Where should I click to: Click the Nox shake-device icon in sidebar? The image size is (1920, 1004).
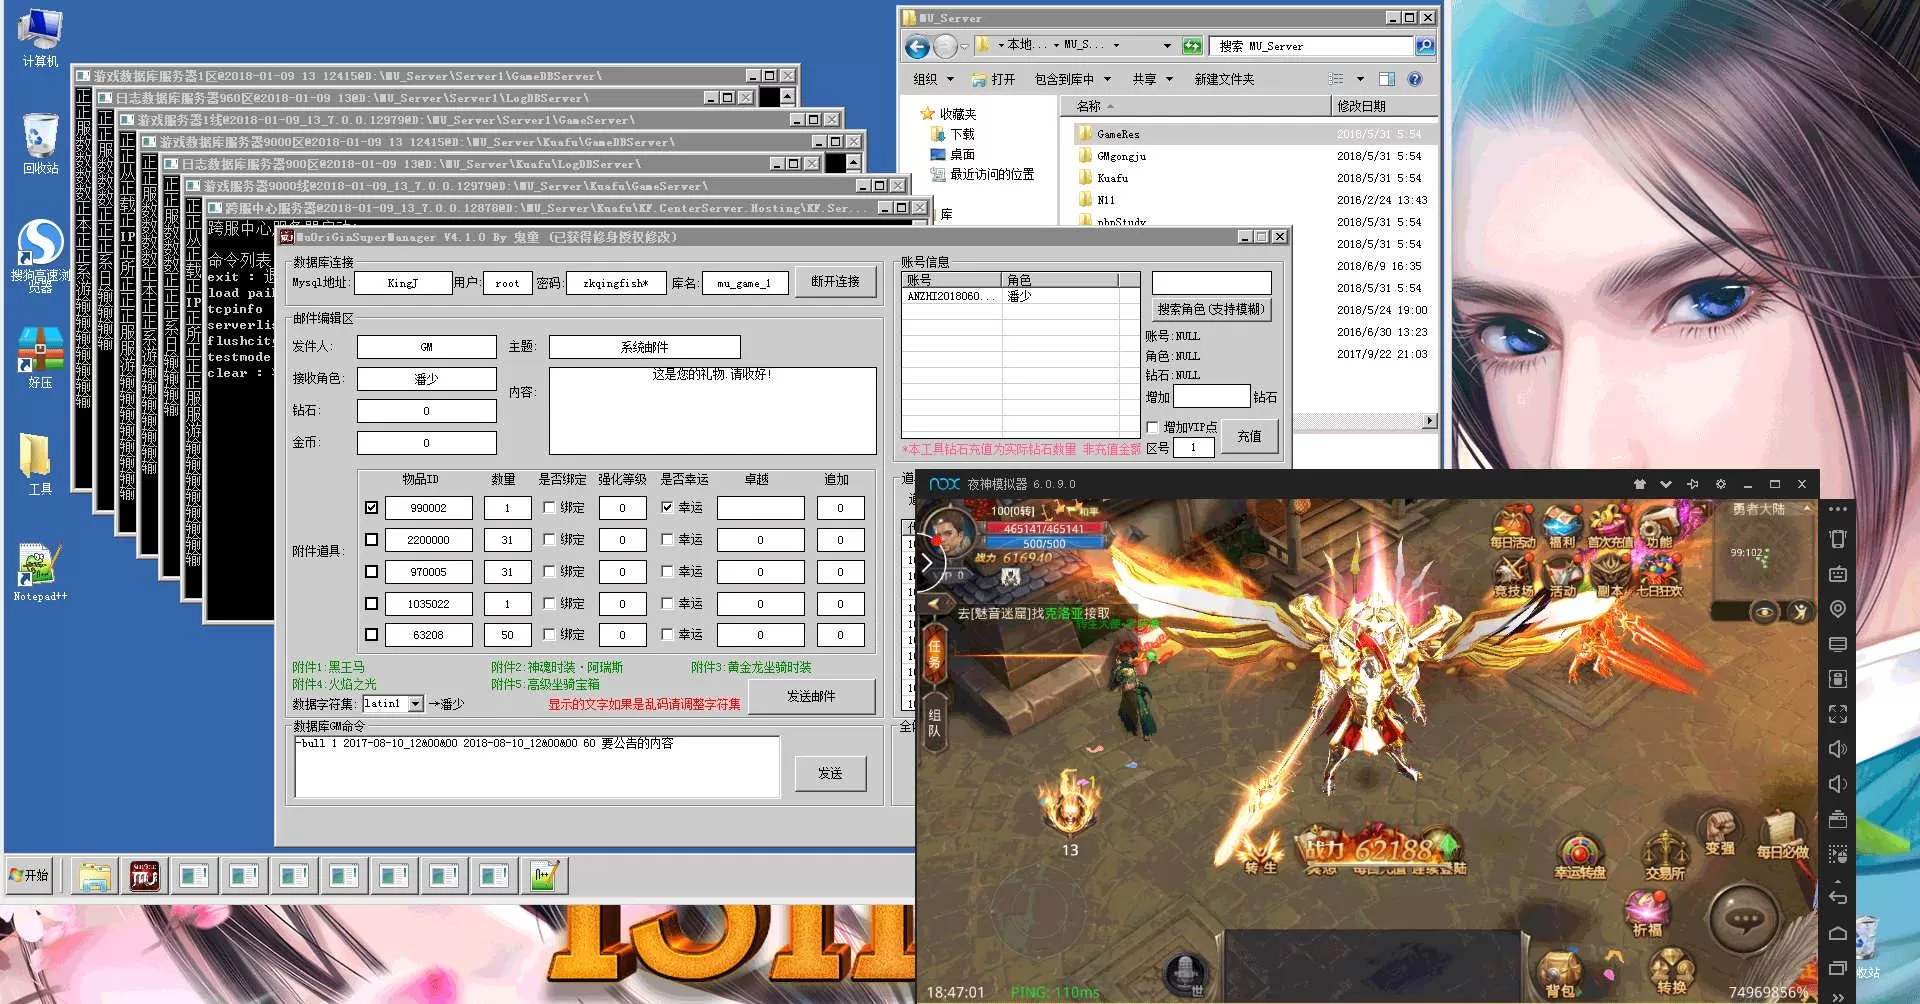pos(1837,539)
